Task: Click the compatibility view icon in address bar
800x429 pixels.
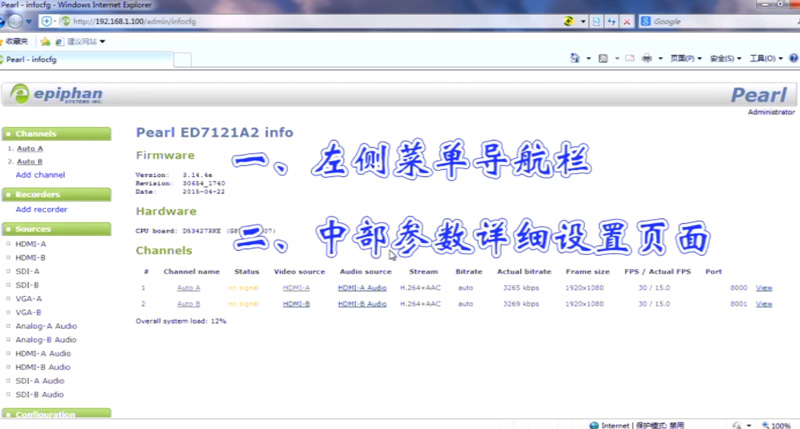Action: click(595, 21)
